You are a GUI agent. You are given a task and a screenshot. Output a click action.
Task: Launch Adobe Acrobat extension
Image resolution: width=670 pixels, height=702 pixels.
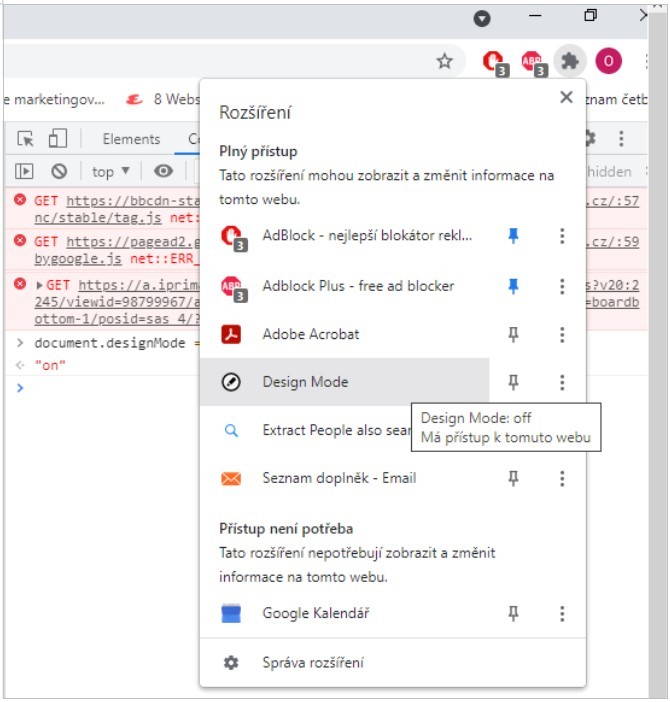click(x=345, y=334)
